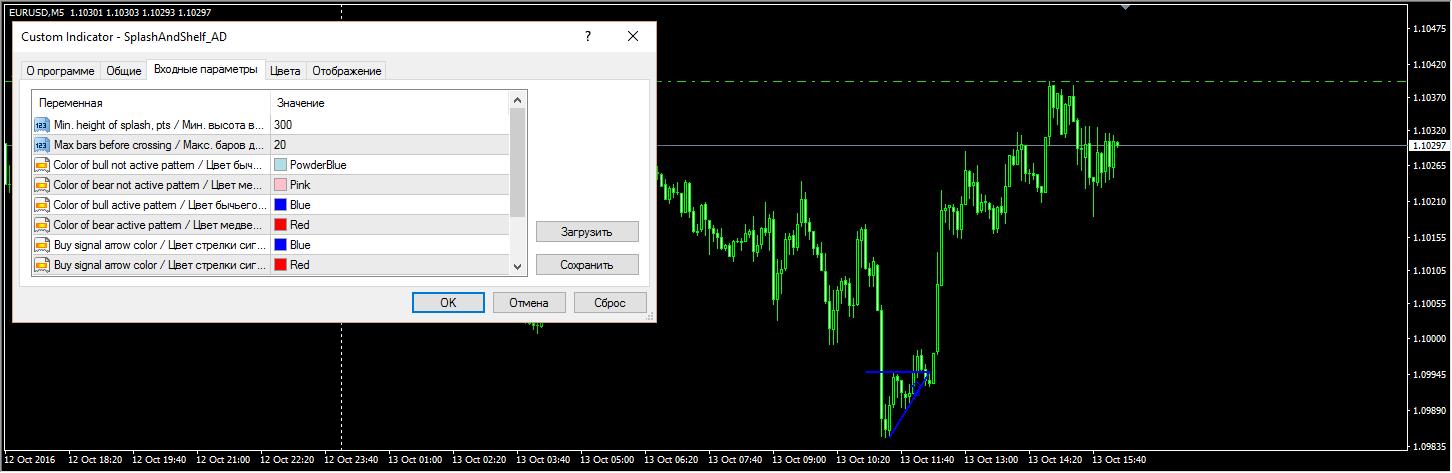Reset parameters with the Сброс button
Image resolution: width=1452 pixels, height=473 pixels.
click(x=610, y=302)
